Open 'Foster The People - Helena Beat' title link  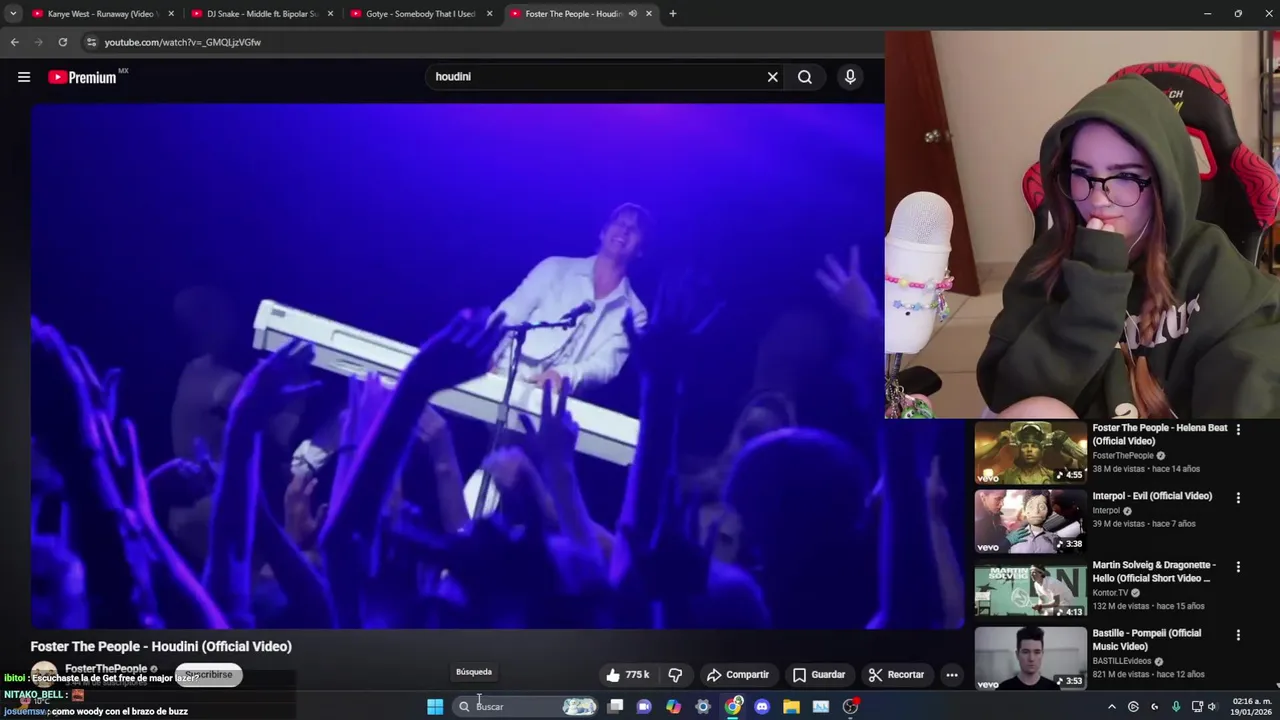[1159, 434]
